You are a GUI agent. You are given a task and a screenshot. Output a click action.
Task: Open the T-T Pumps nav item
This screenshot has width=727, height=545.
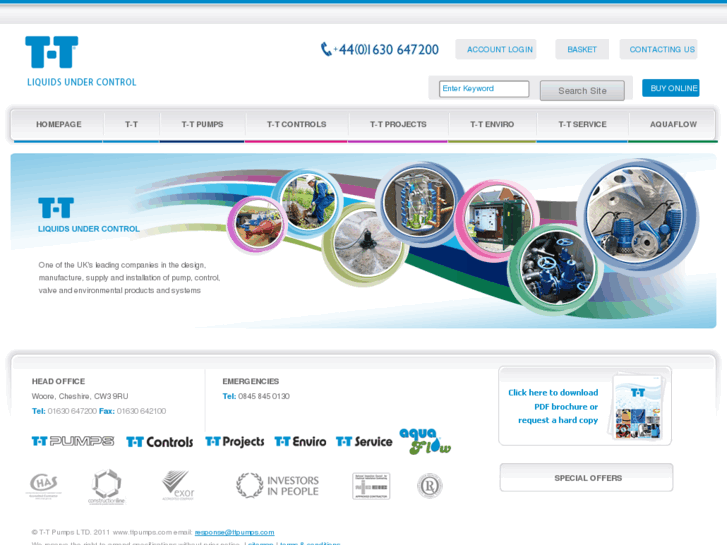202,124
